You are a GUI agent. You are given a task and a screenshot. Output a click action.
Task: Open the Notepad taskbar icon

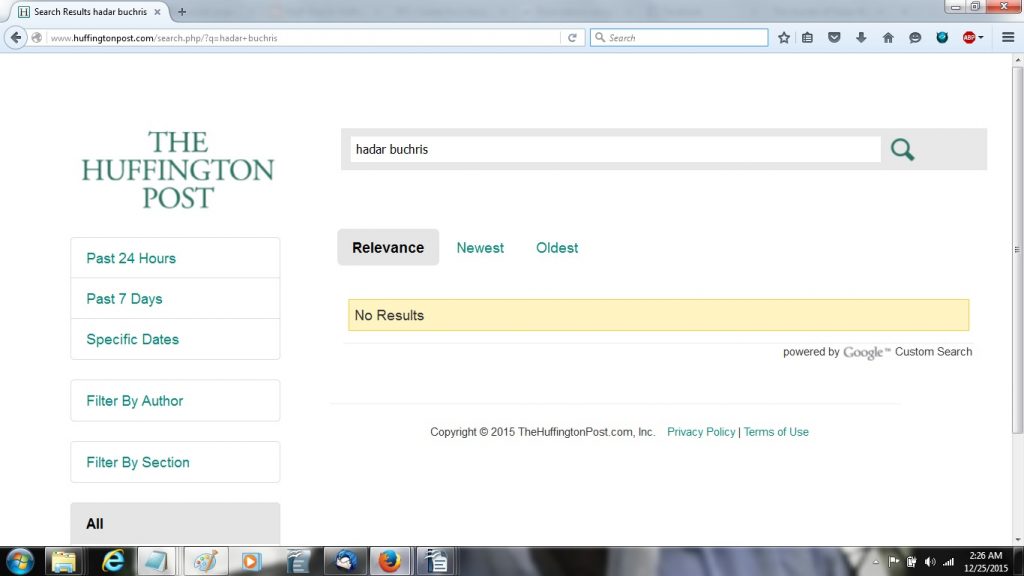point(156,561)
